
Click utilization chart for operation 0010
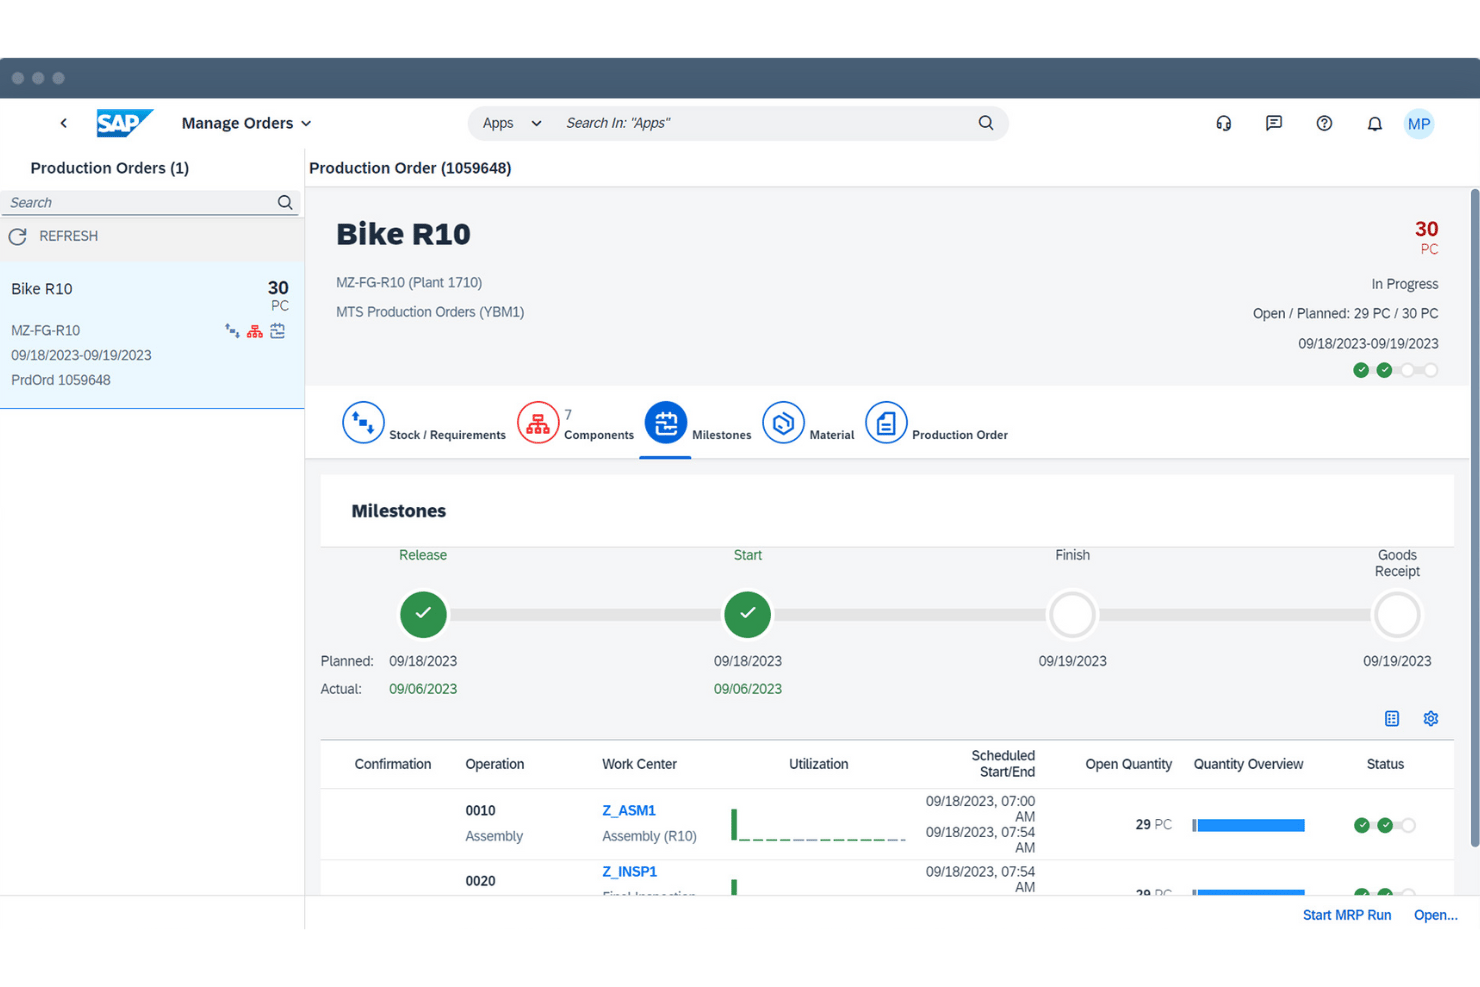click(818, 825)
